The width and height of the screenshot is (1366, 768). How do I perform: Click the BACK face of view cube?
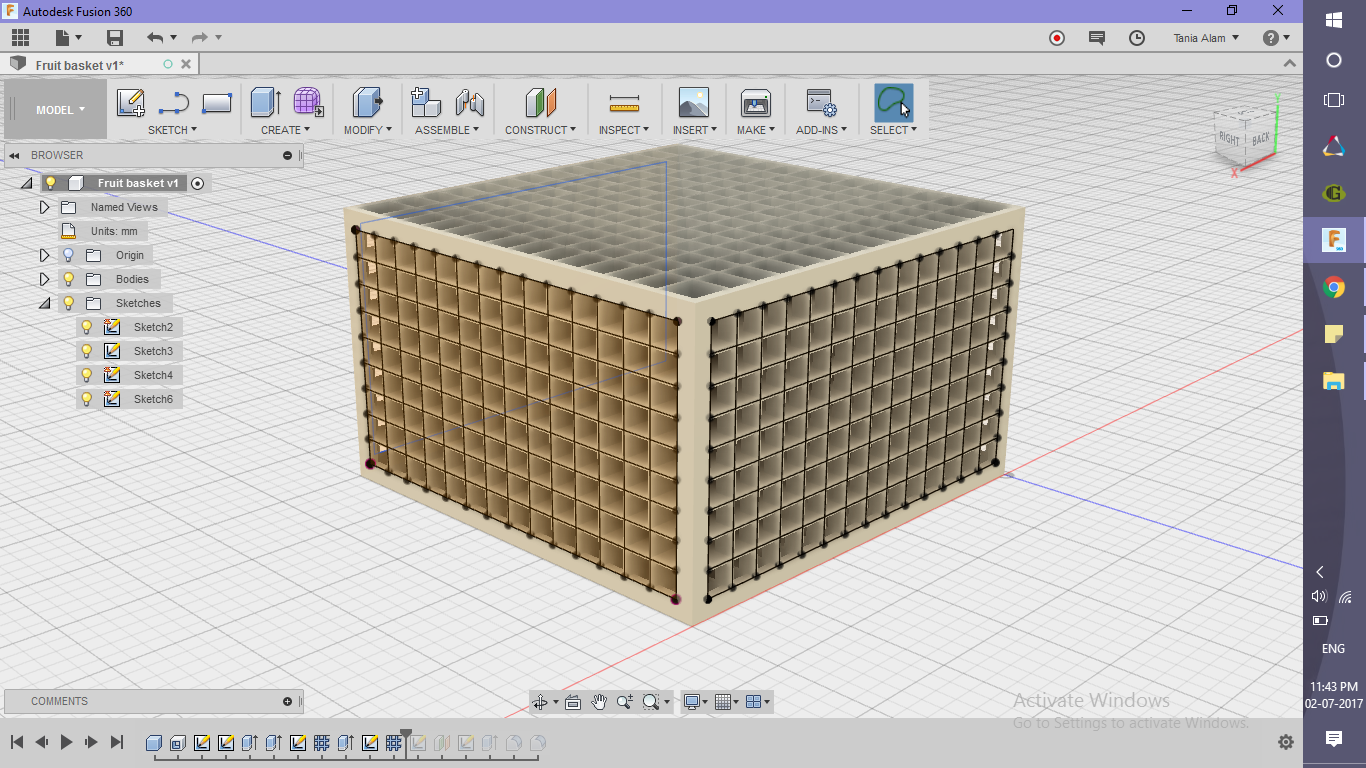click(x=1259, y=137)
